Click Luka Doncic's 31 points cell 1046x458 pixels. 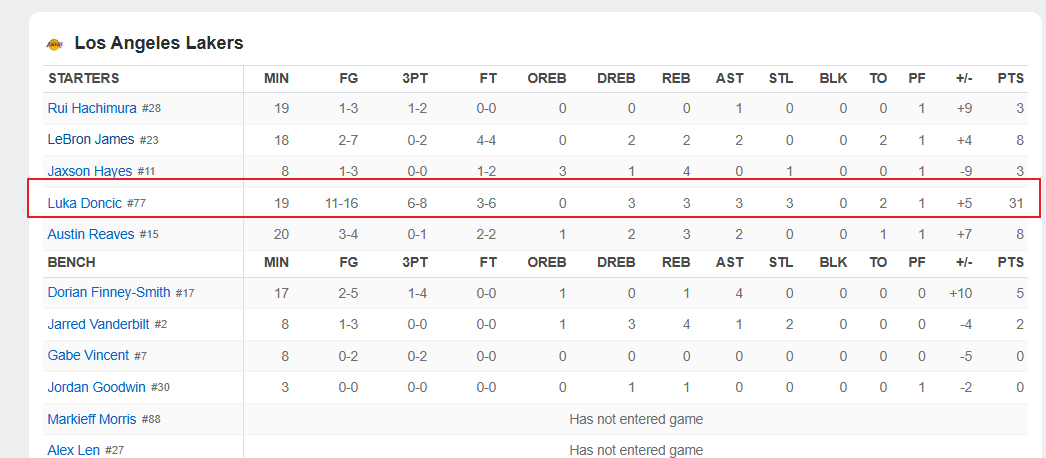click(1016, 203)
